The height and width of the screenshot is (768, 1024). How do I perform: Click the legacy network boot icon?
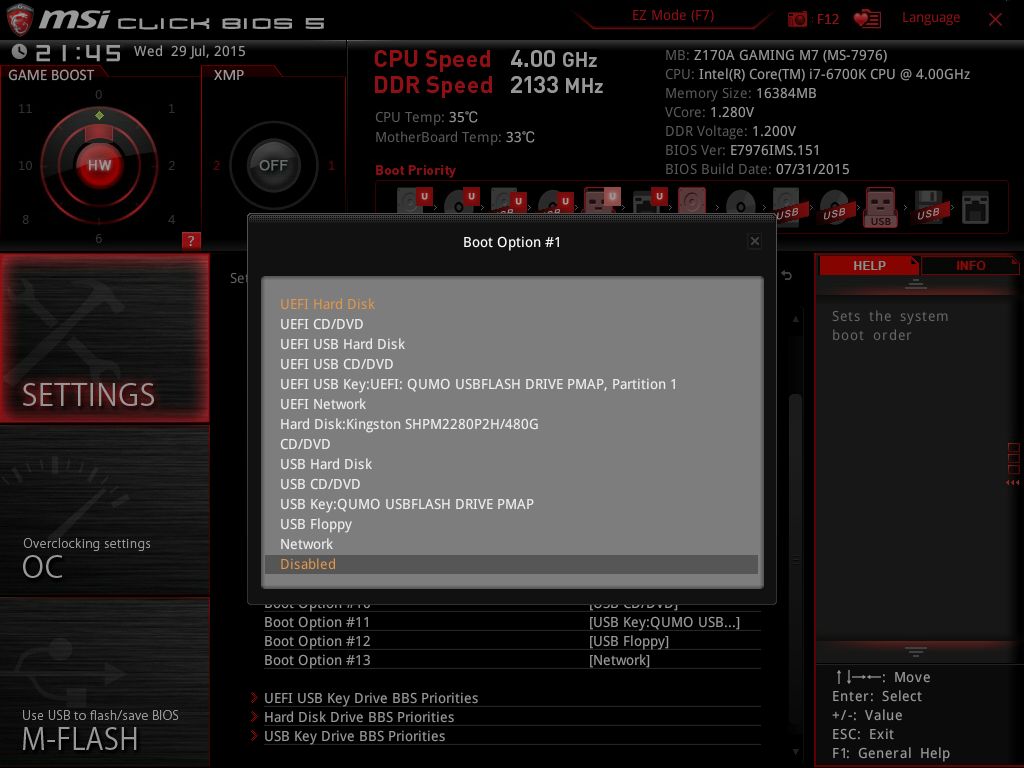pos(975,208)
